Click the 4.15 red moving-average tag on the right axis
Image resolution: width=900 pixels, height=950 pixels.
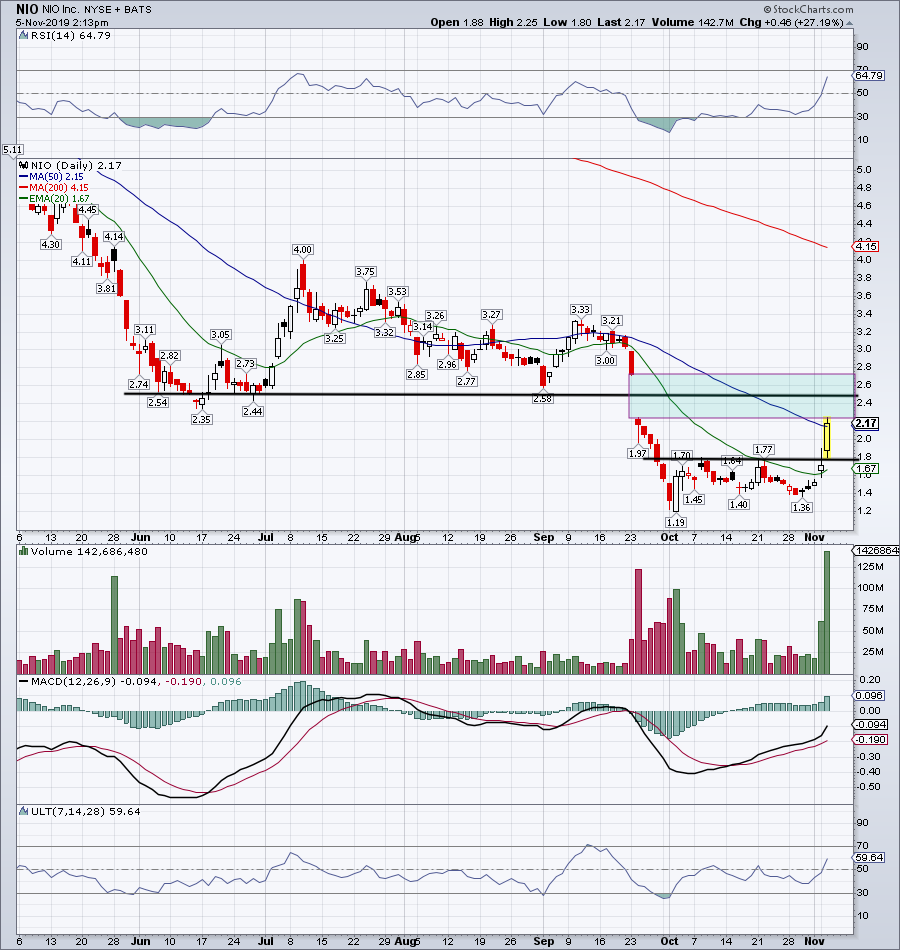(x=865, y=247)
